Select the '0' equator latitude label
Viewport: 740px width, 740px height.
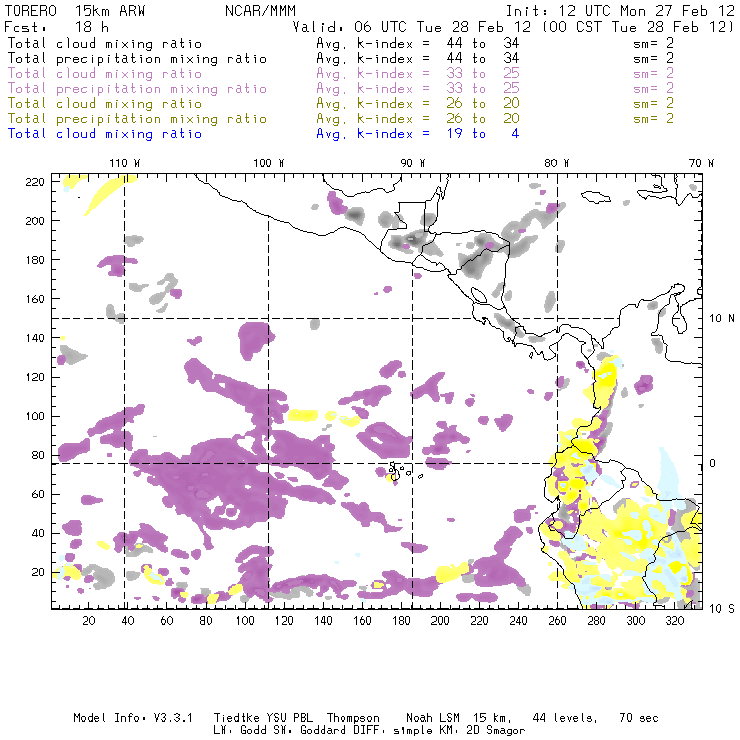point(713,463)
